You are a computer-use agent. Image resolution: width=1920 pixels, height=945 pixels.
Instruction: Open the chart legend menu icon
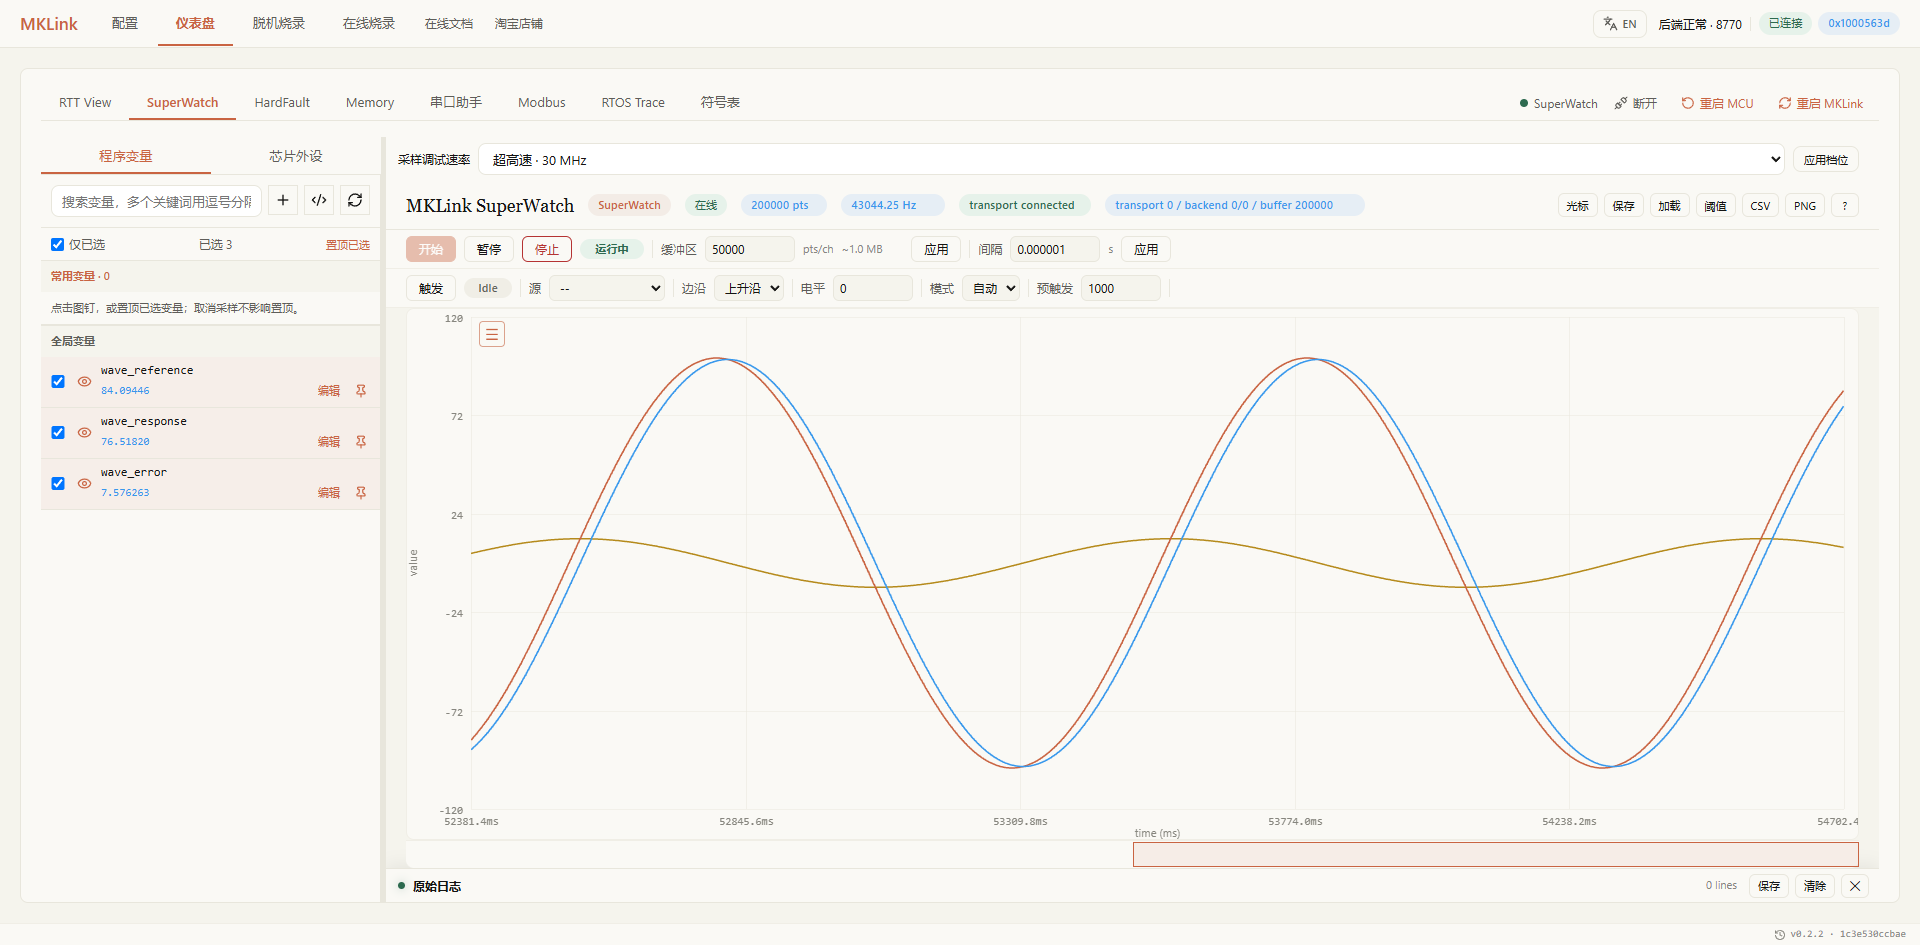click(492, 334)
